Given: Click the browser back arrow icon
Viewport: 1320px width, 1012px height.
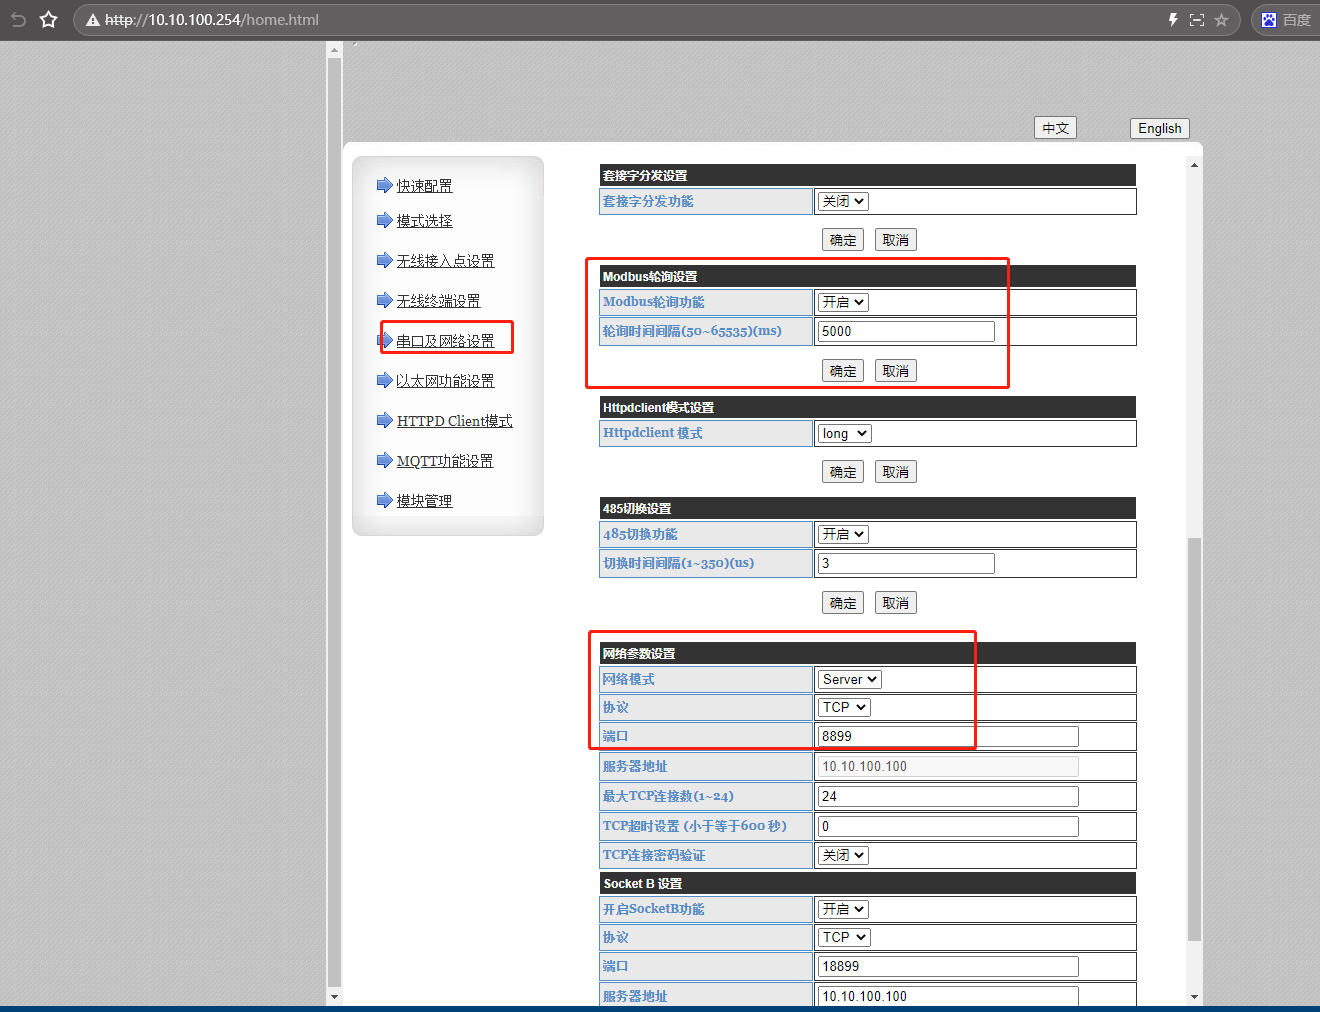Looking at the screenshot, I should 18,20.
